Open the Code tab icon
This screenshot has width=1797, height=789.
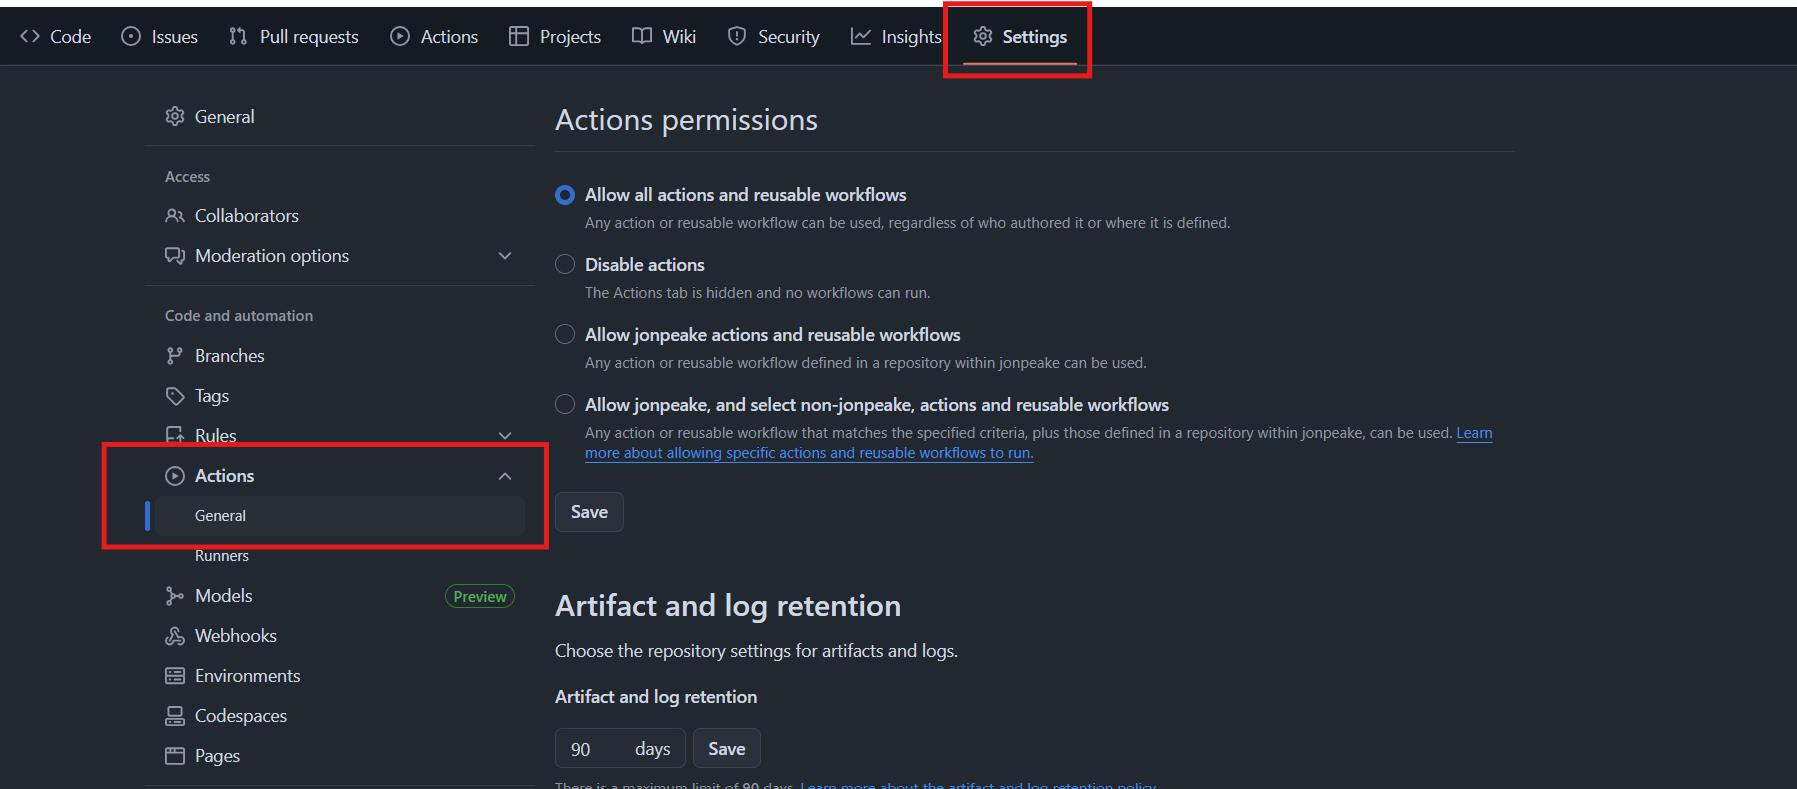pyautogui.click(x=30, y=37)
